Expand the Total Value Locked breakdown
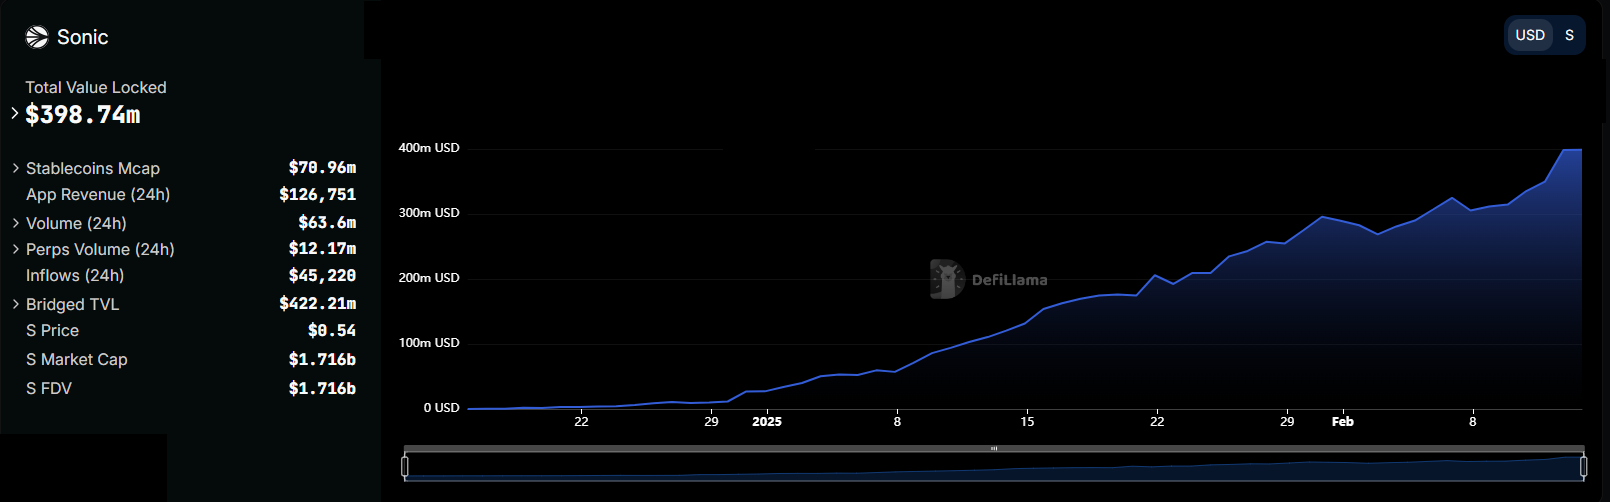Screen dimensions: 1610x502 [x=14, y=113]
